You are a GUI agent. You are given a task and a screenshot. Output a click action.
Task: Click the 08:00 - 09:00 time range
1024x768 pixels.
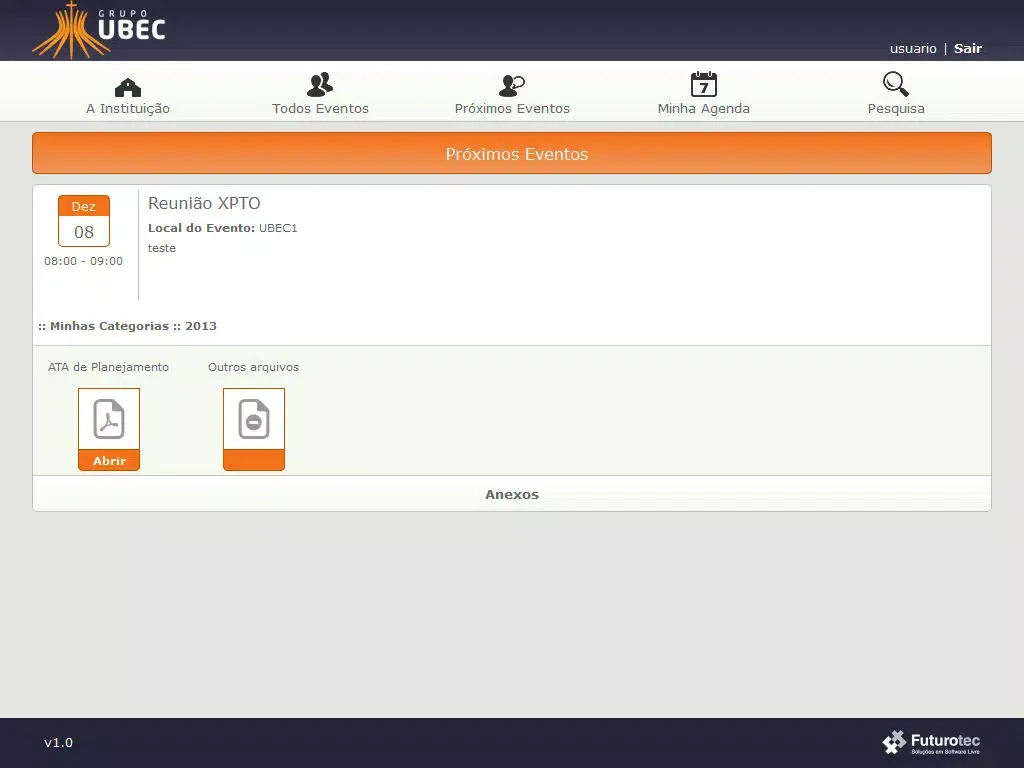click(83, 261)
